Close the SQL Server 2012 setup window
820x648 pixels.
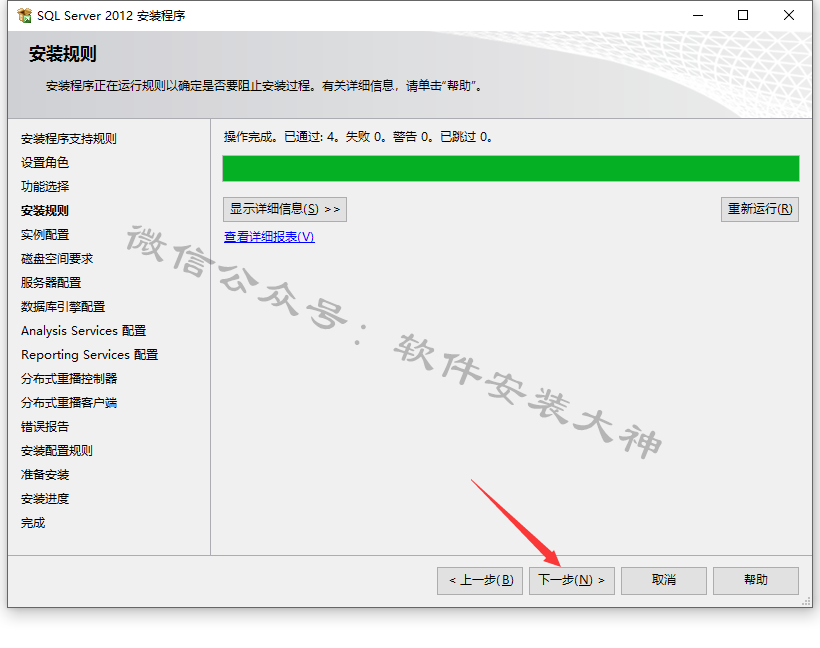789,16
